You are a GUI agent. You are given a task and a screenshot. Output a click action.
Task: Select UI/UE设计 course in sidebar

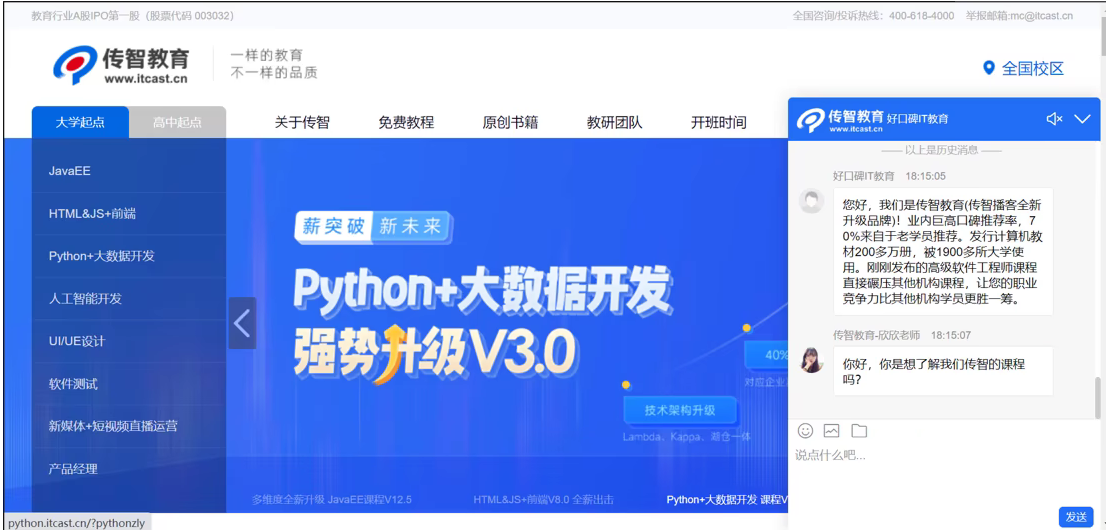pyautogui.click(x=129, y=341)
